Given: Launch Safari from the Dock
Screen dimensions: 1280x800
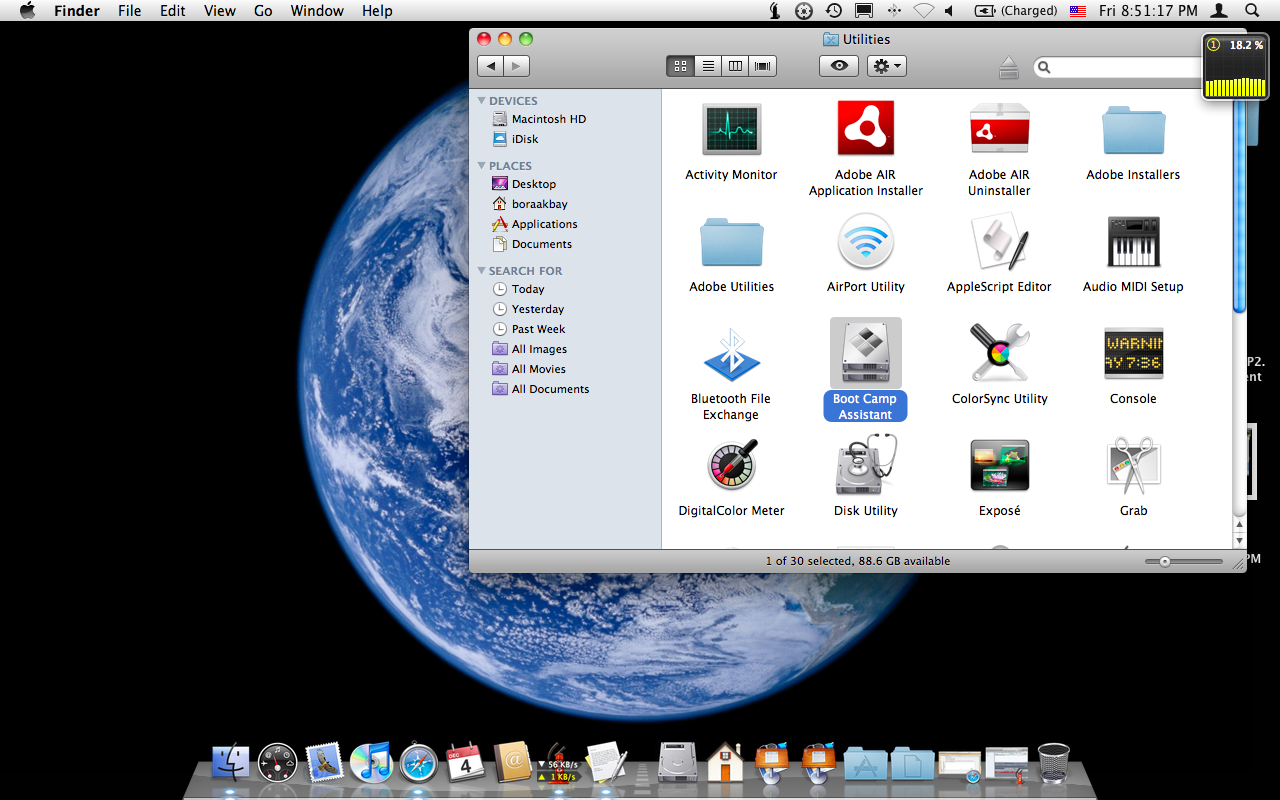Looking at the screenshot, I should [x=418, y=763].
